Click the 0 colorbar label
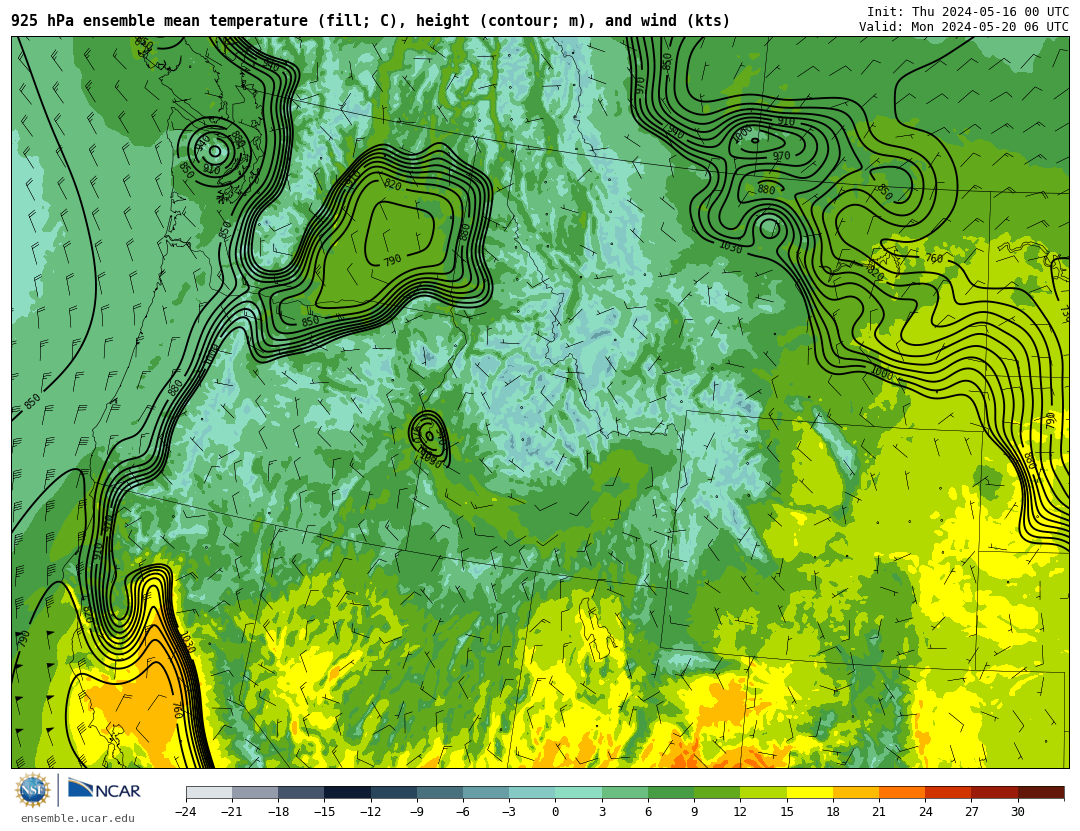 (x=556, y=812)
